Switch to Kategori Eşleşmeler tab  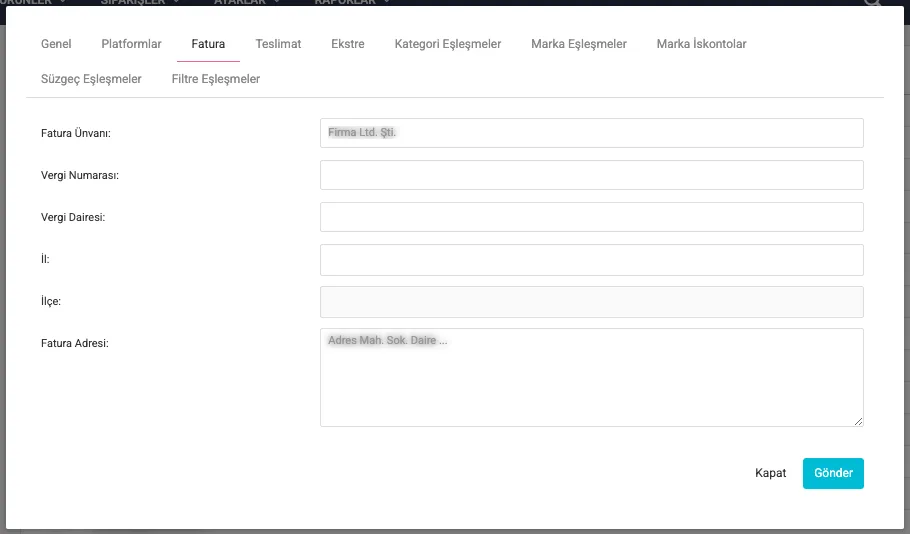[x=448, y=44]
